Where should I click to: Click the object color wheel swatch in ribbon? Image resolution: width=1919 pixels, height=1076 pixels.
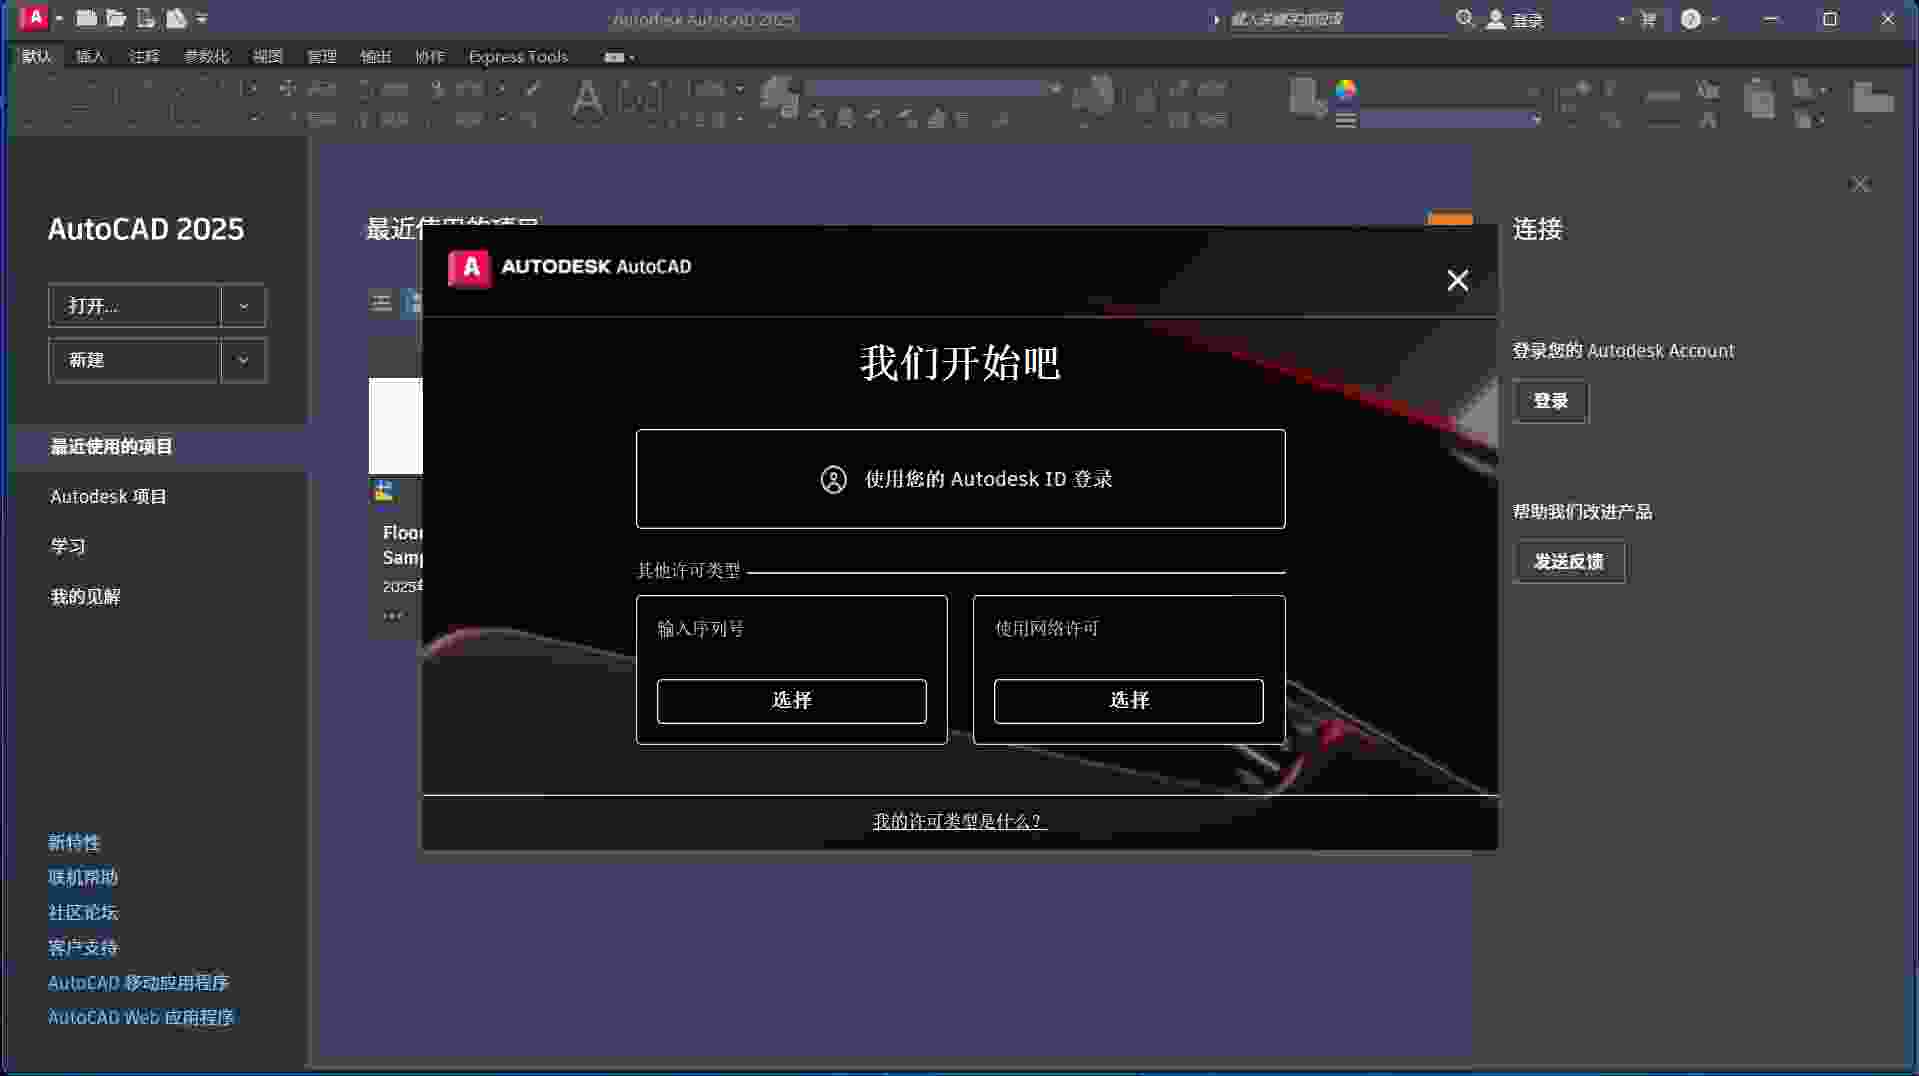pos(1346,90)
